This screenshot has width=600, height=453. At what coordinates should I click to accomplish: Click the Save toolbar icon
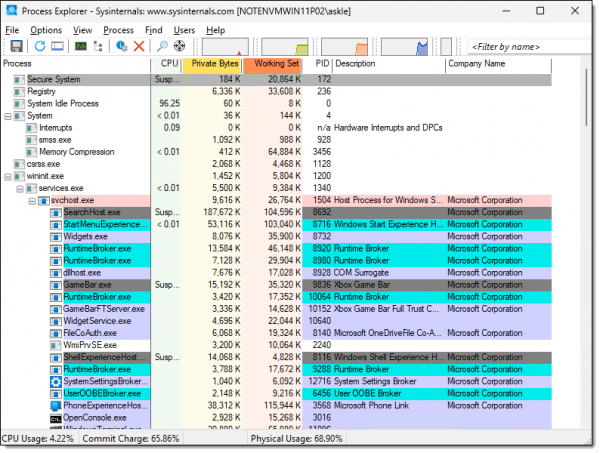[x=16, y=46]
